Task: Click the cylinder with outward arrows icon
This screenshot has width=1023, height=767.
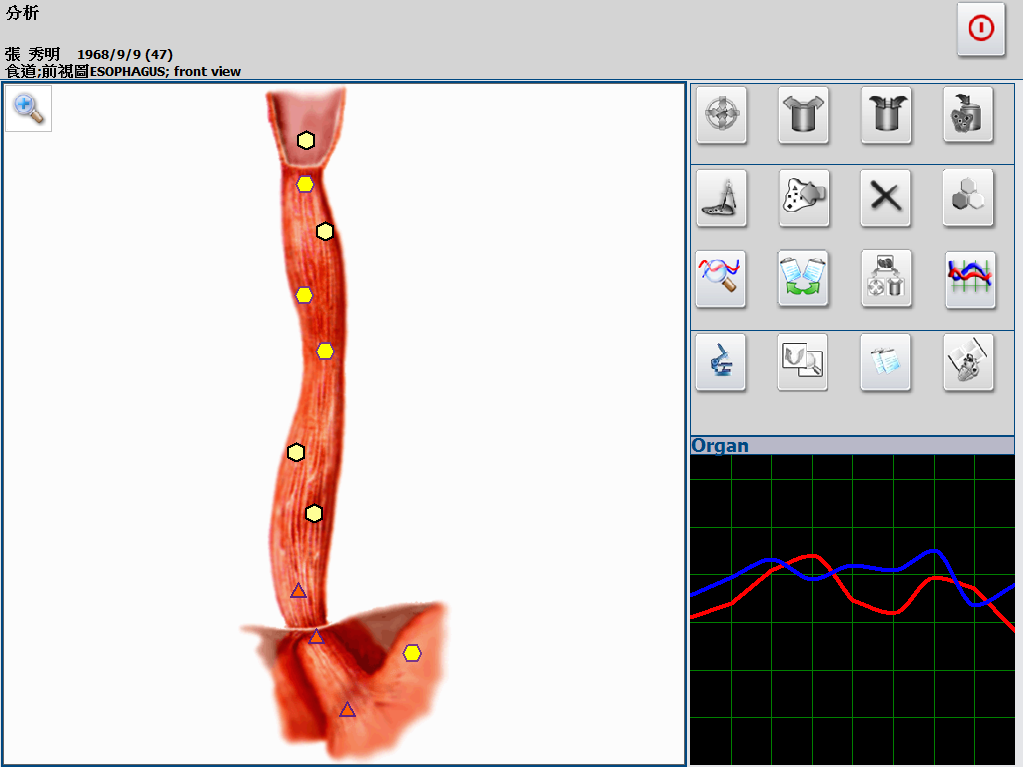Action: [803, 115]
